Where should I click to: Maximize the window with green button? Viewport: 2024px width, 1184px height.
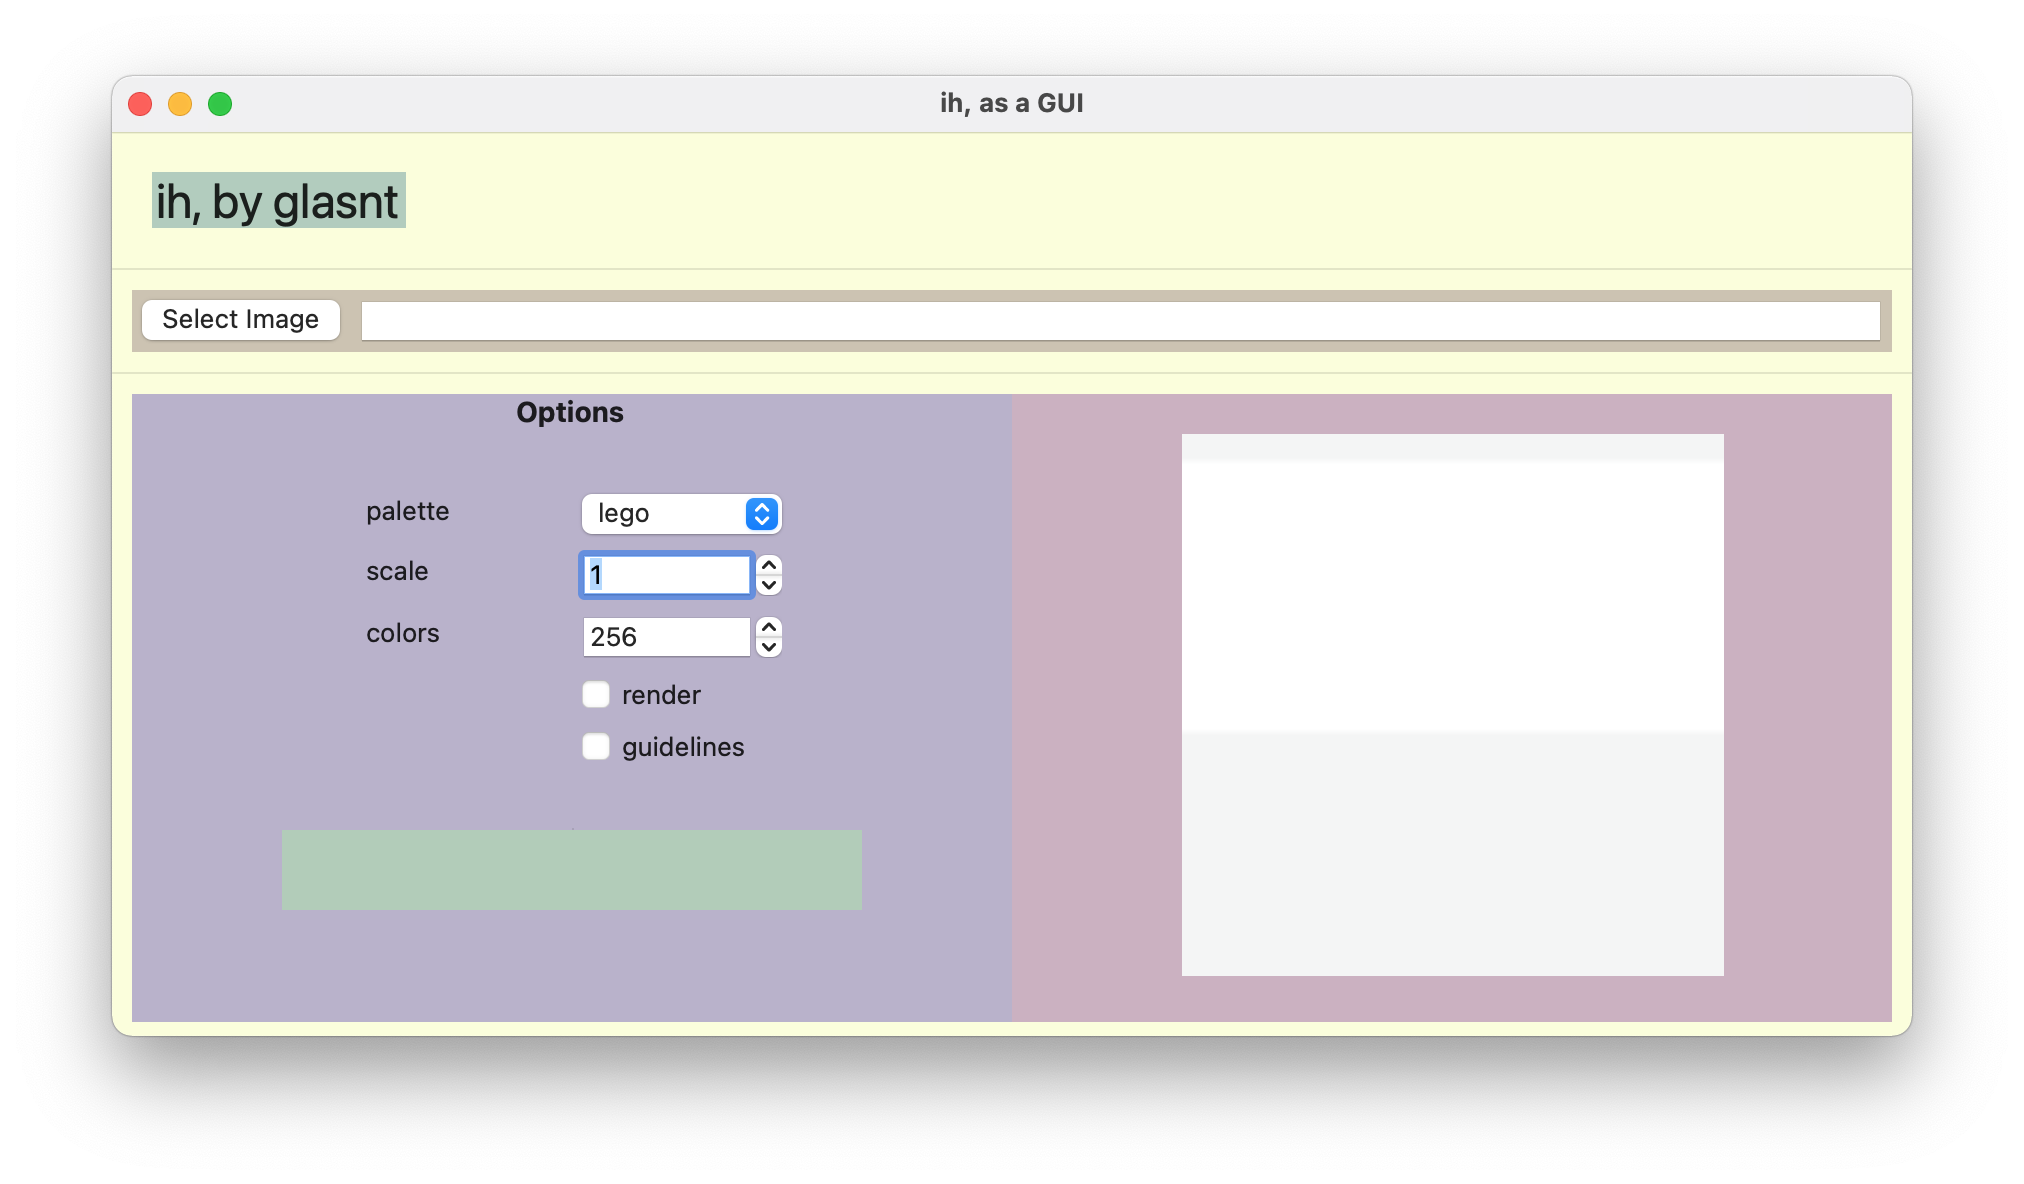coord(220,104)
